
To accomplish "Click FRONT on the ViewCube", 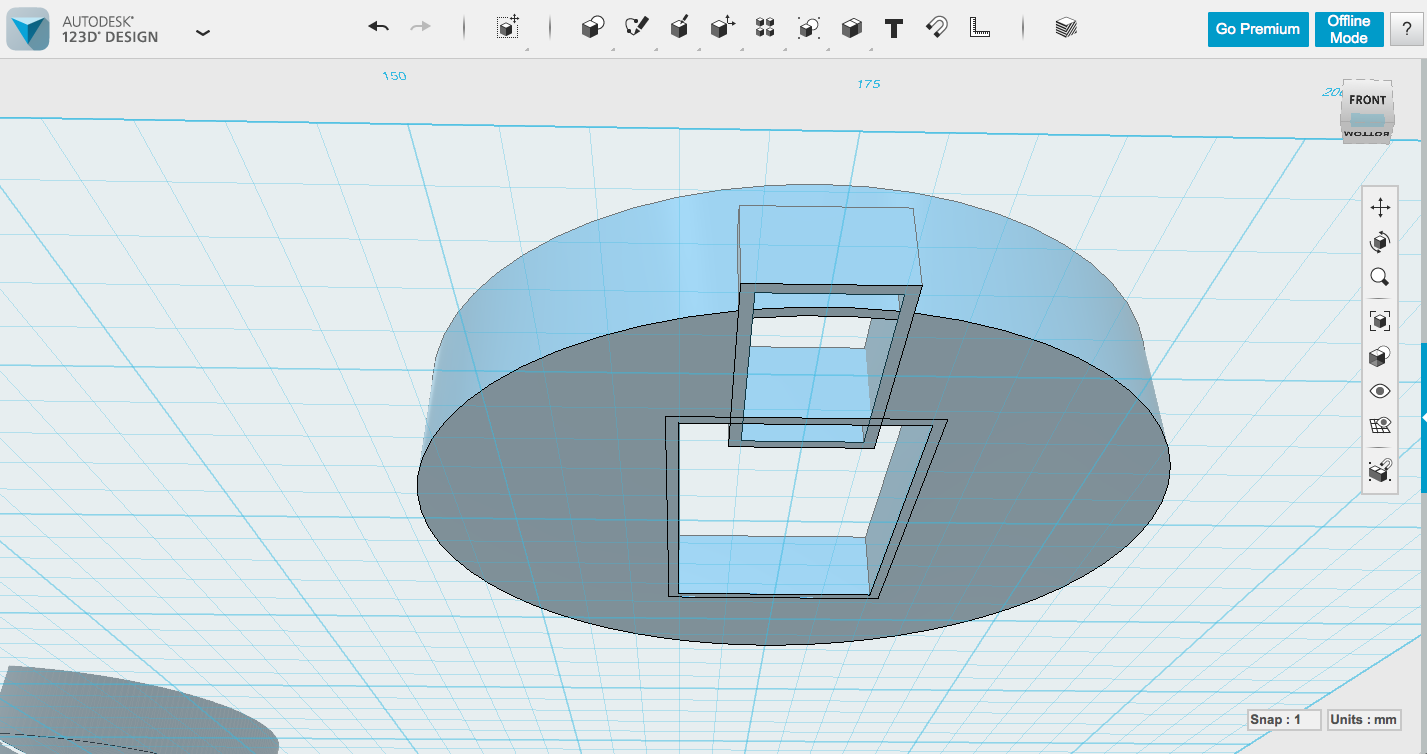I will tap(1367, 100).
